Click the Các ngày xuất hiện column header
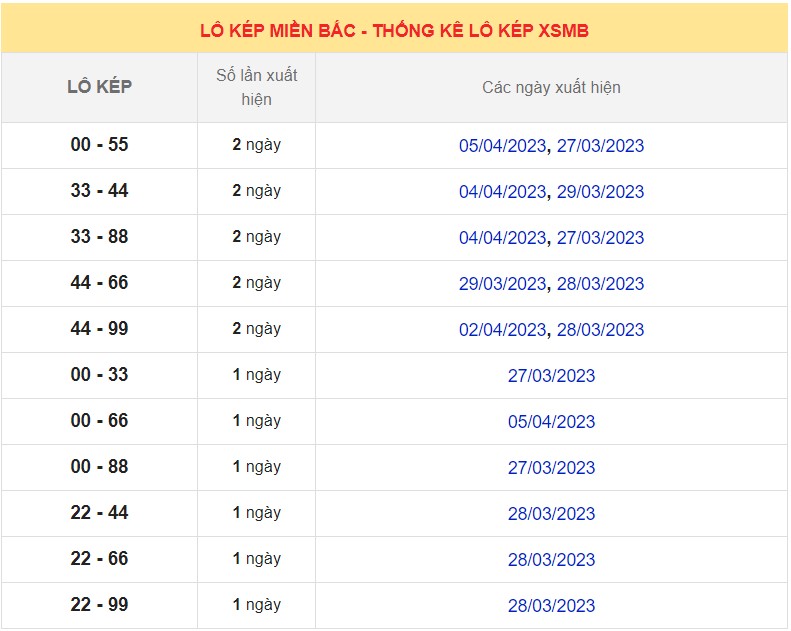 551,88
